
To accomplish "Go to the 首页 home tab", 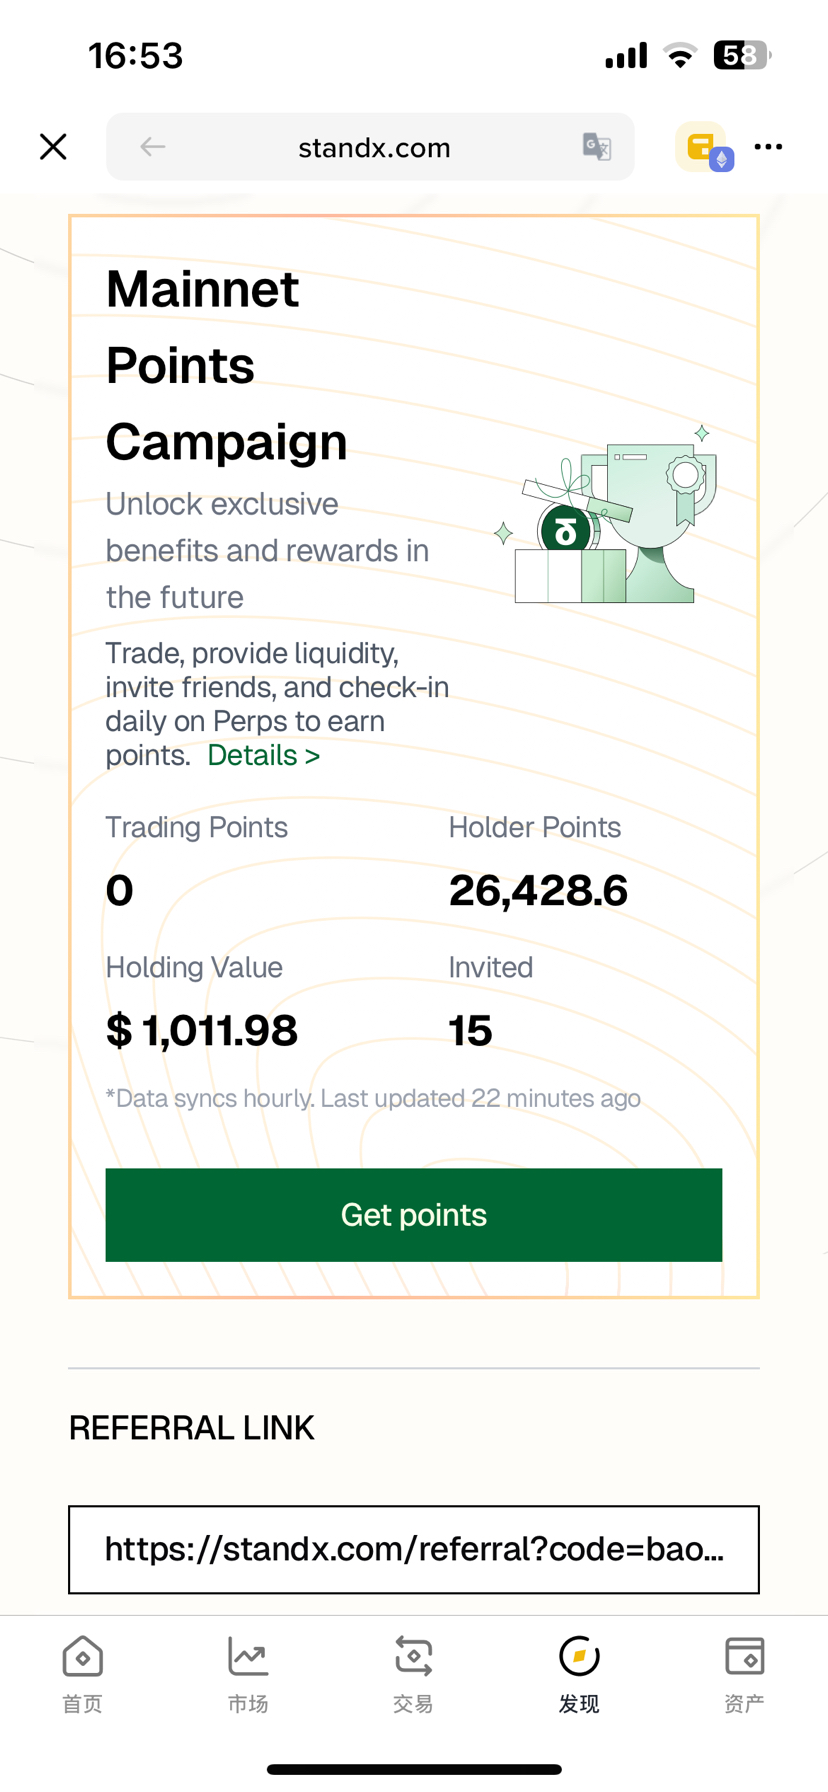I will (82, 1674).
